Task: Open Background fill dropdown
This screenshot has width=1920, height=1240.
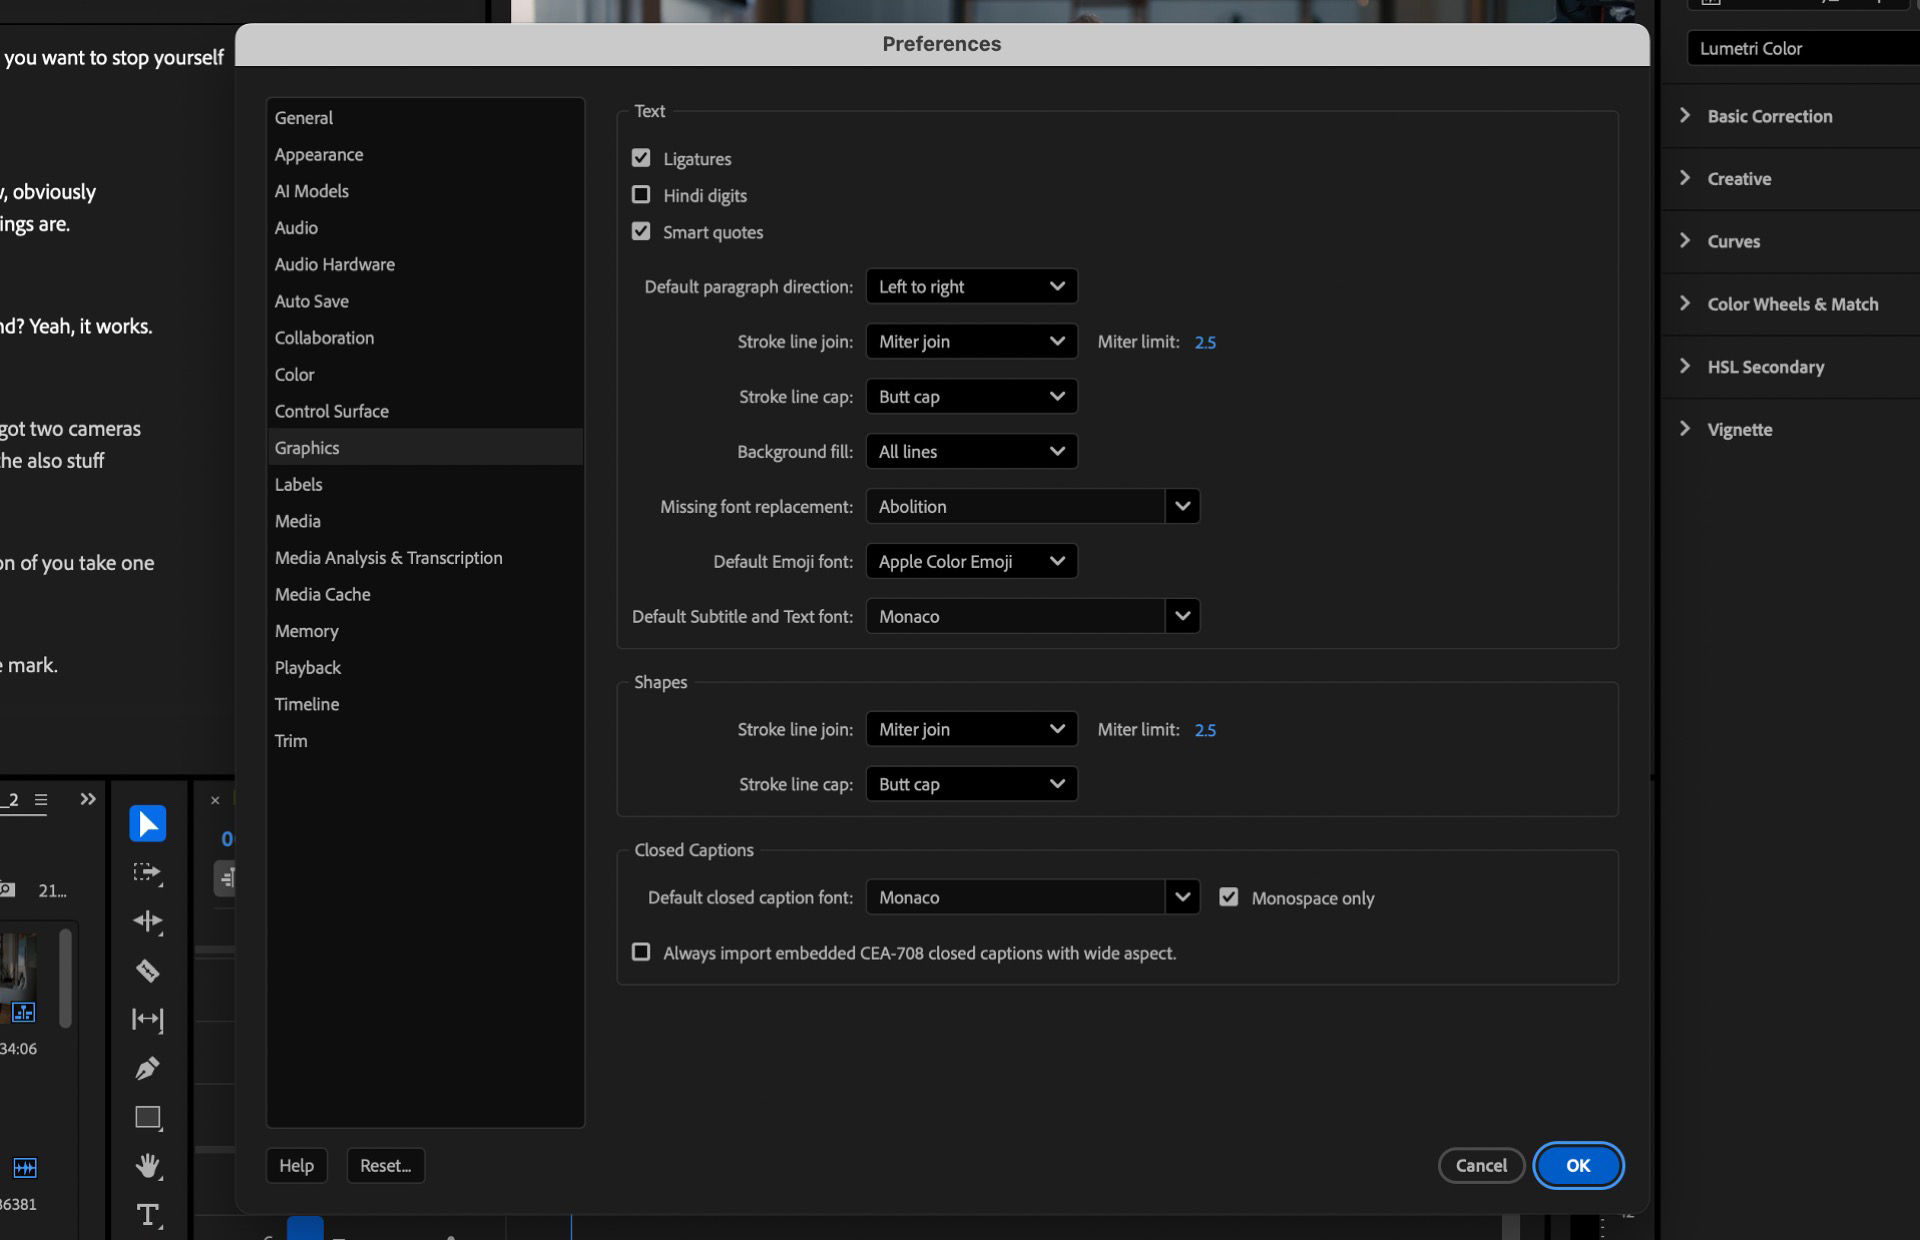Action: pos(971,452)
